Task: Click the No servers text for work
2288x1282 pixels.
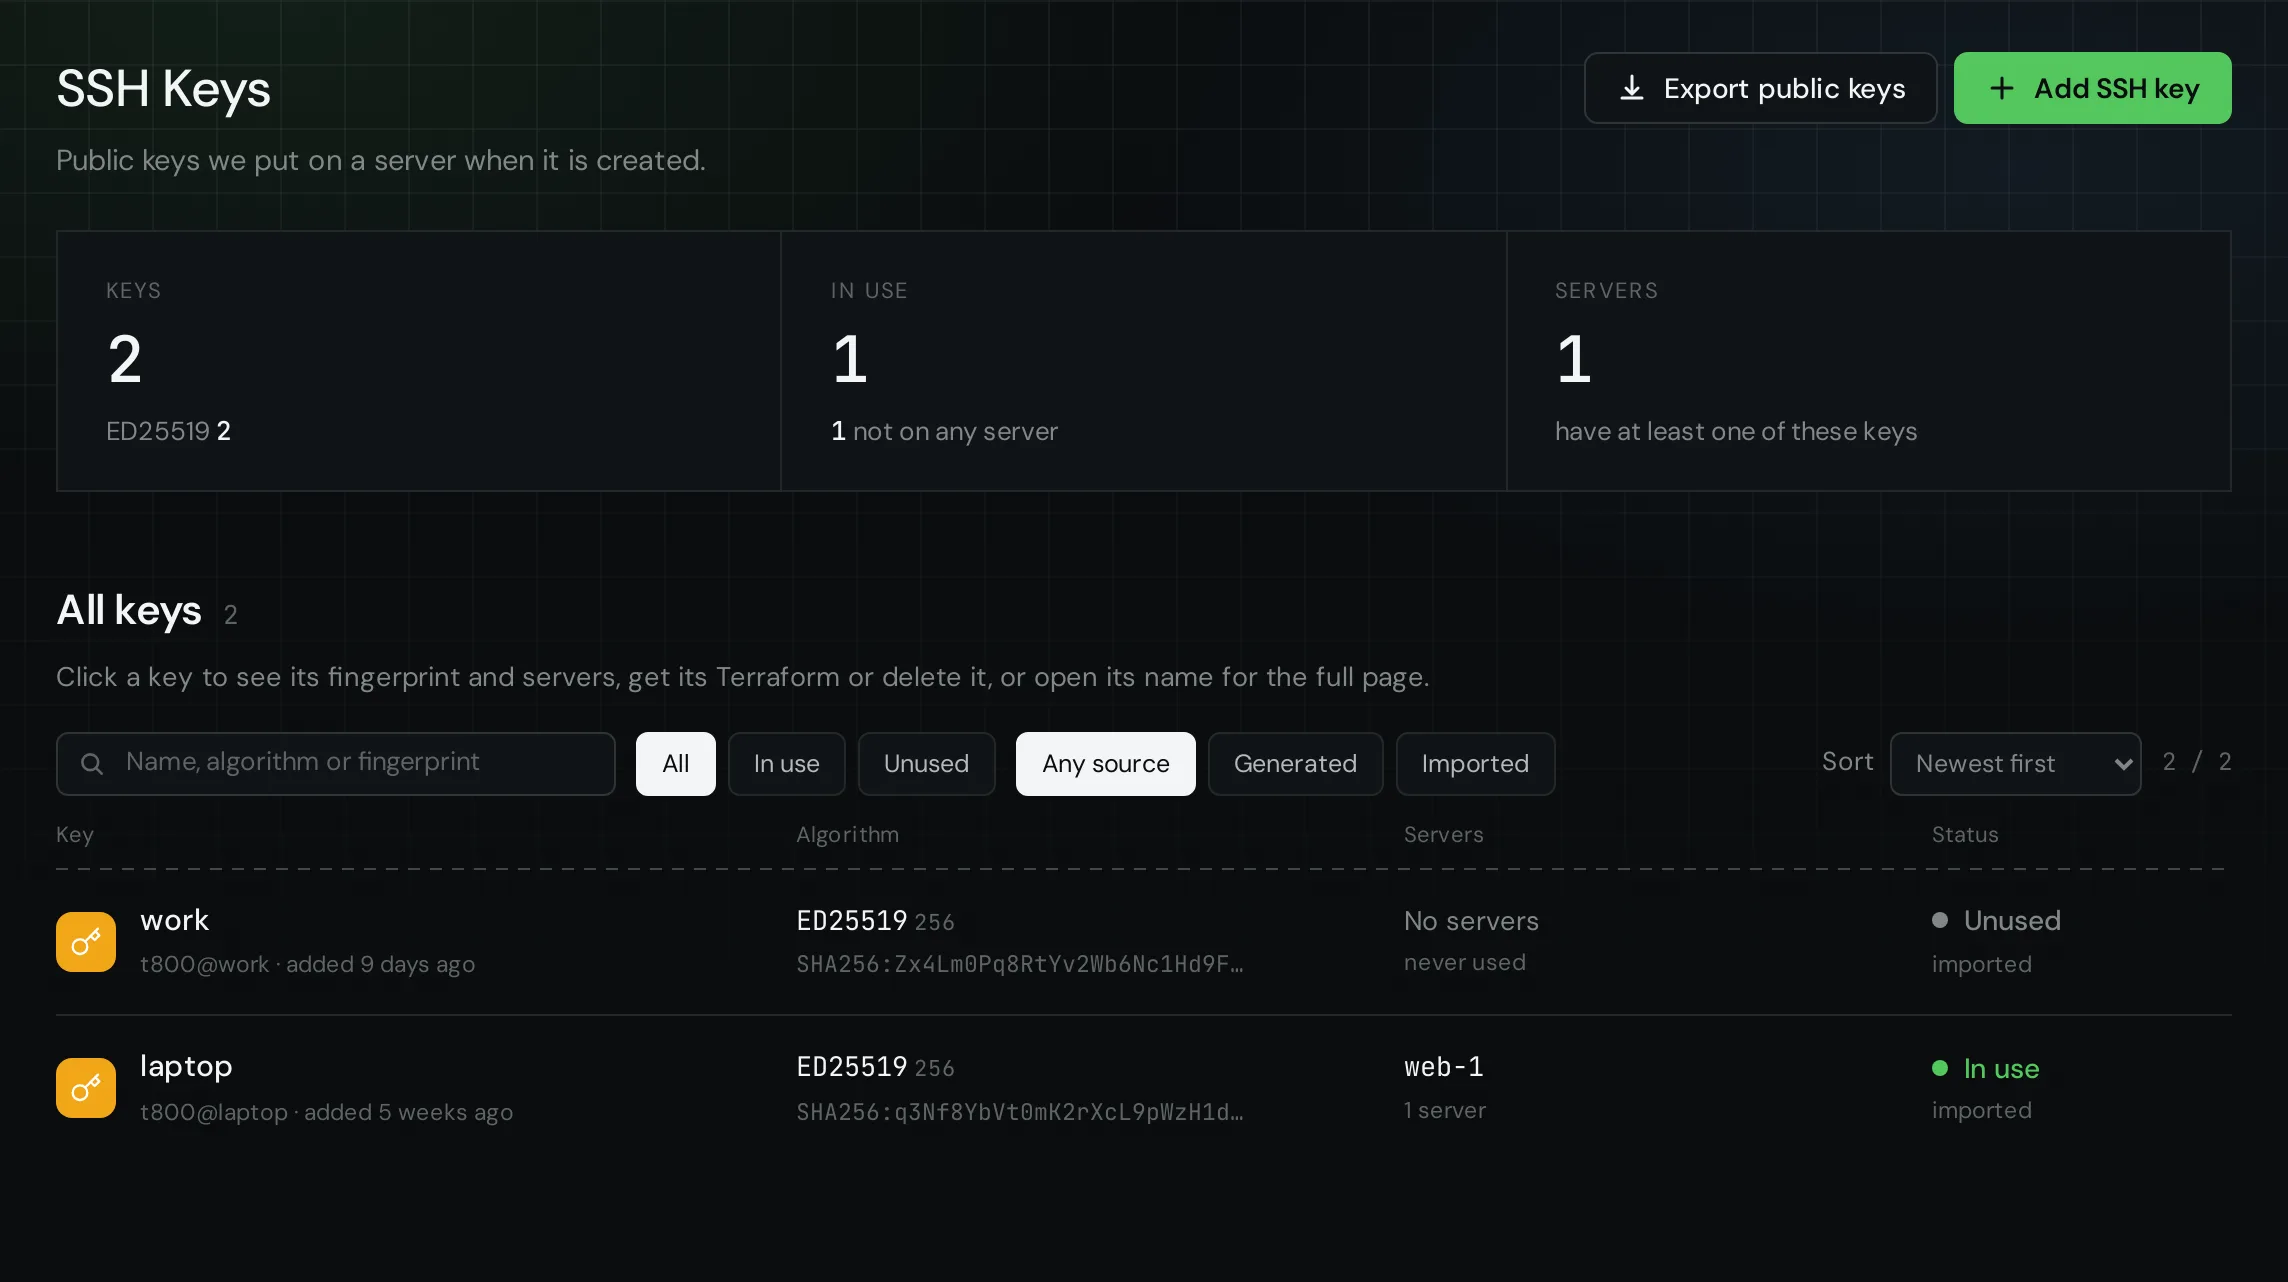Action: 1472,921
